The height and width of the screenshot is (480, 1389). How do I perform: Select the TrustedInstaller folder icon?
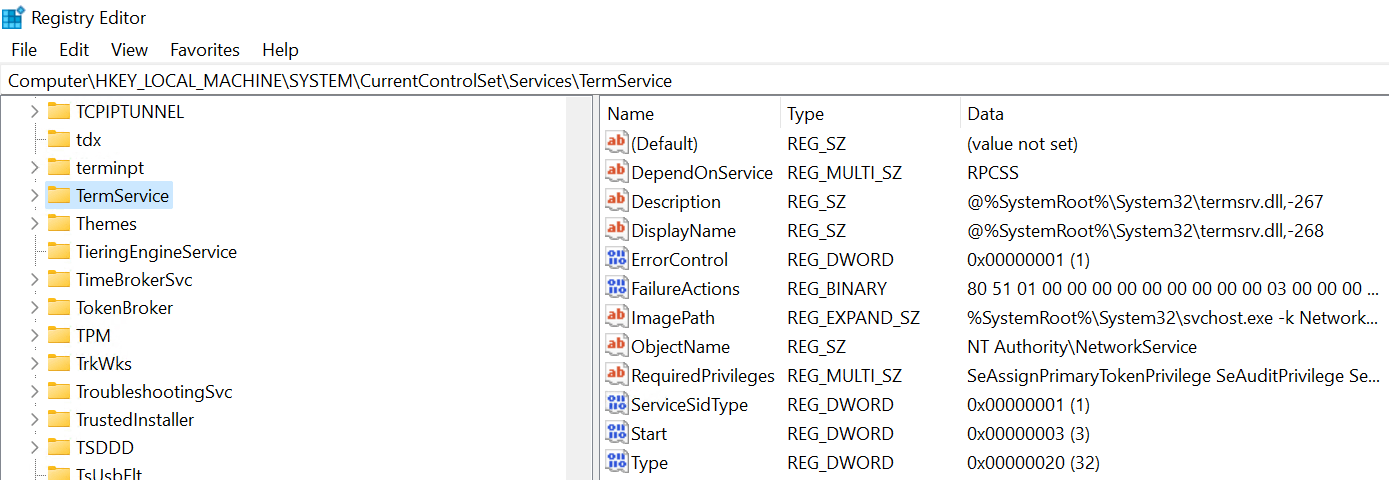tap(59, 419)
